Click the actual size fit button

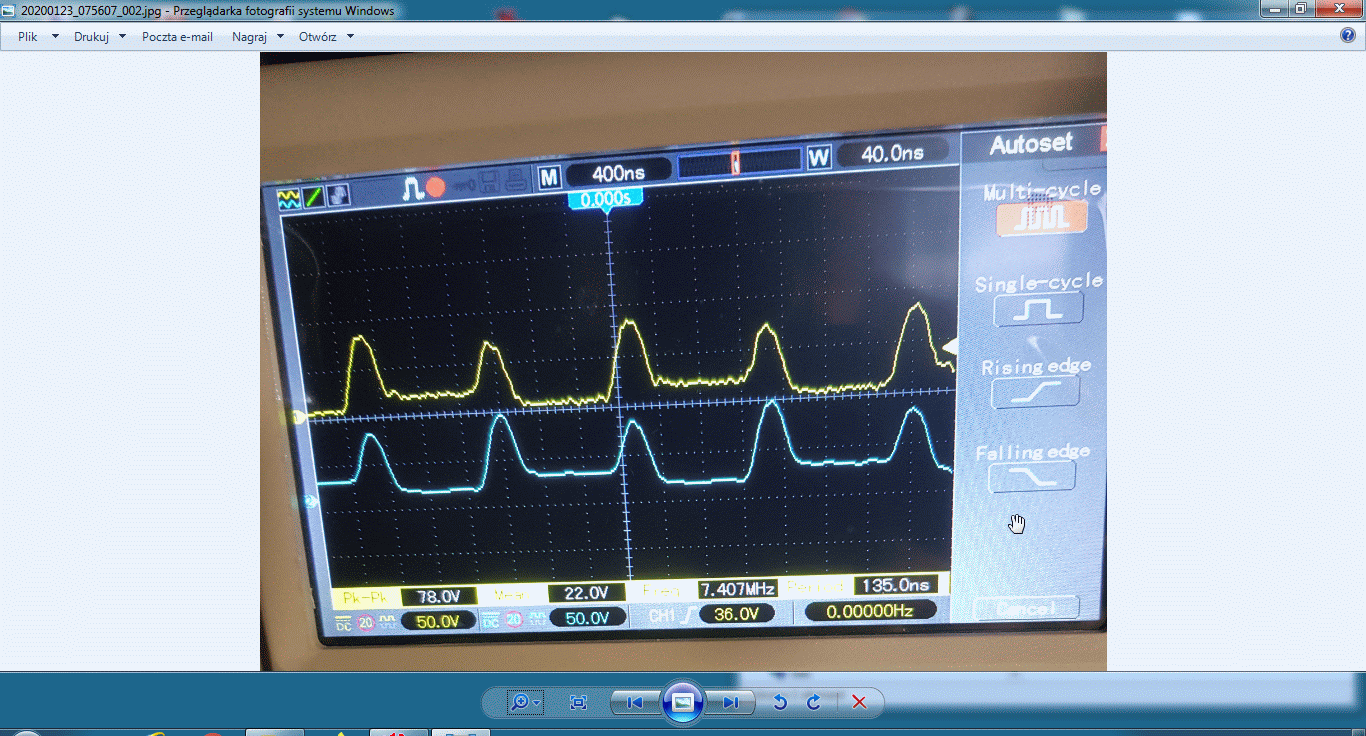pyautogui.click(x=578, y=702)
